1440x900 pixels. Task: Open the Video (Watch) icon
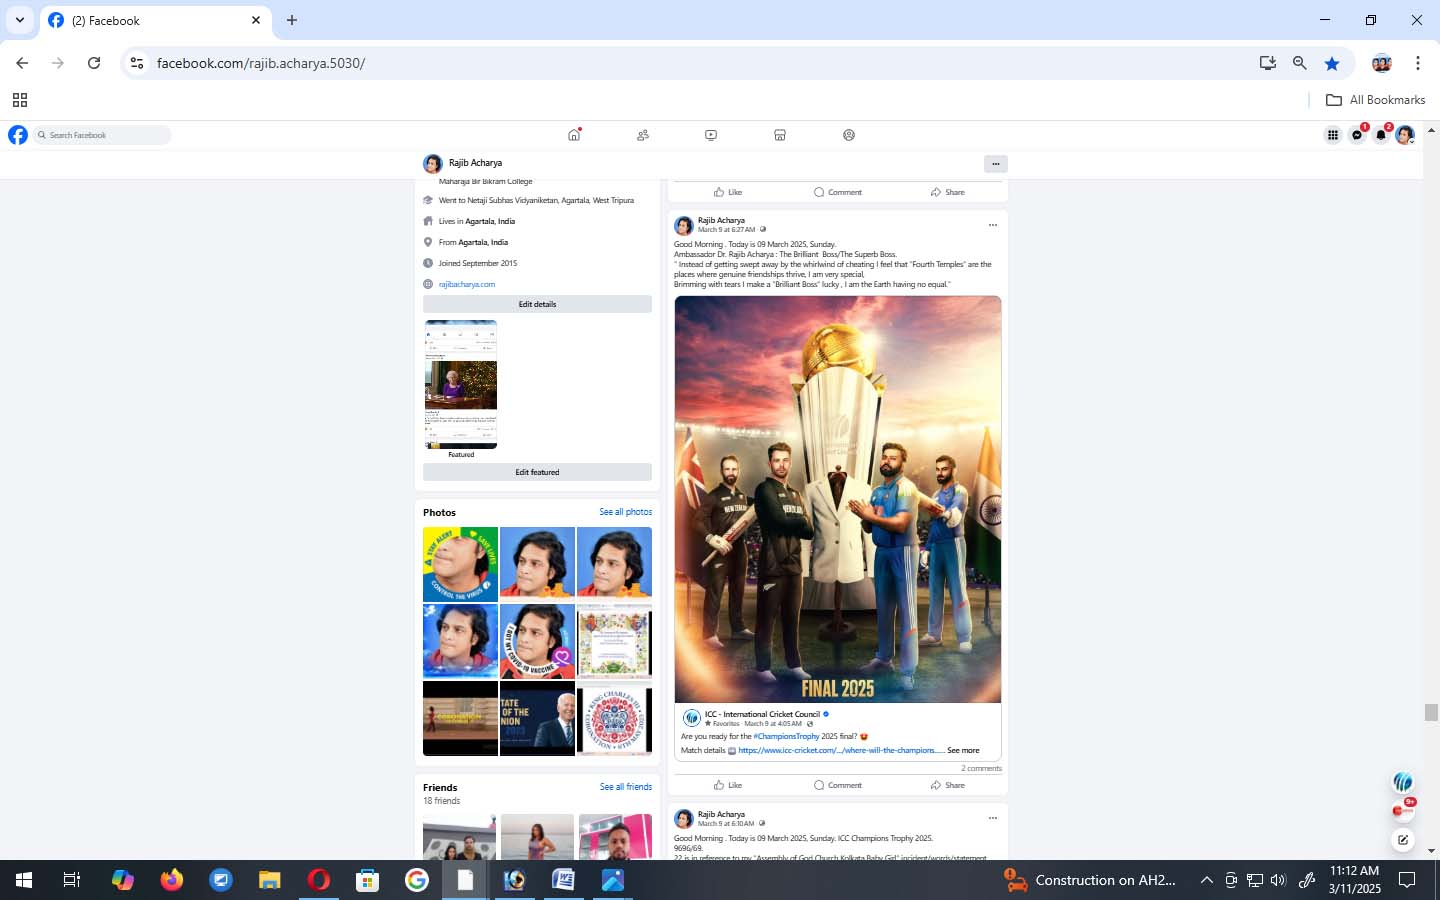coord(711,135)
